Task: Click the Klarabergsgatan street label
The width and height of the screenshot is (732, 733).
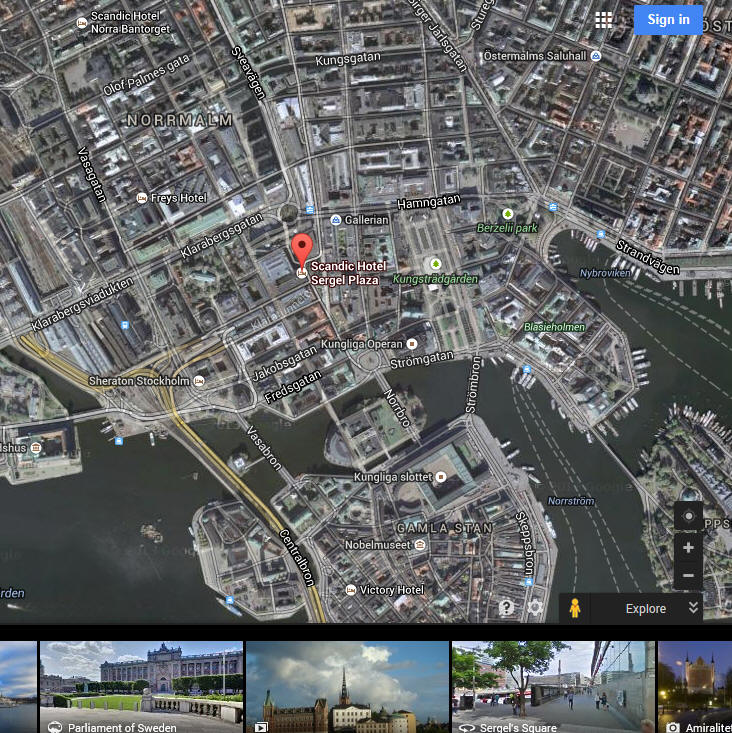Action: coord(222,235)
